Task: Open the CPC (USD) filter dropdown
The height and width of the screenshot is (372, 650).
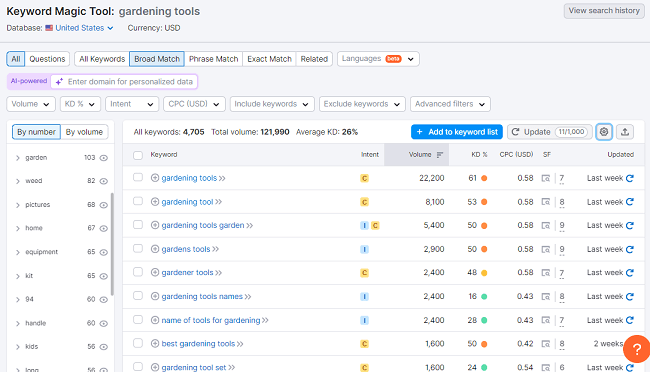Action: [x=194, y=104]
